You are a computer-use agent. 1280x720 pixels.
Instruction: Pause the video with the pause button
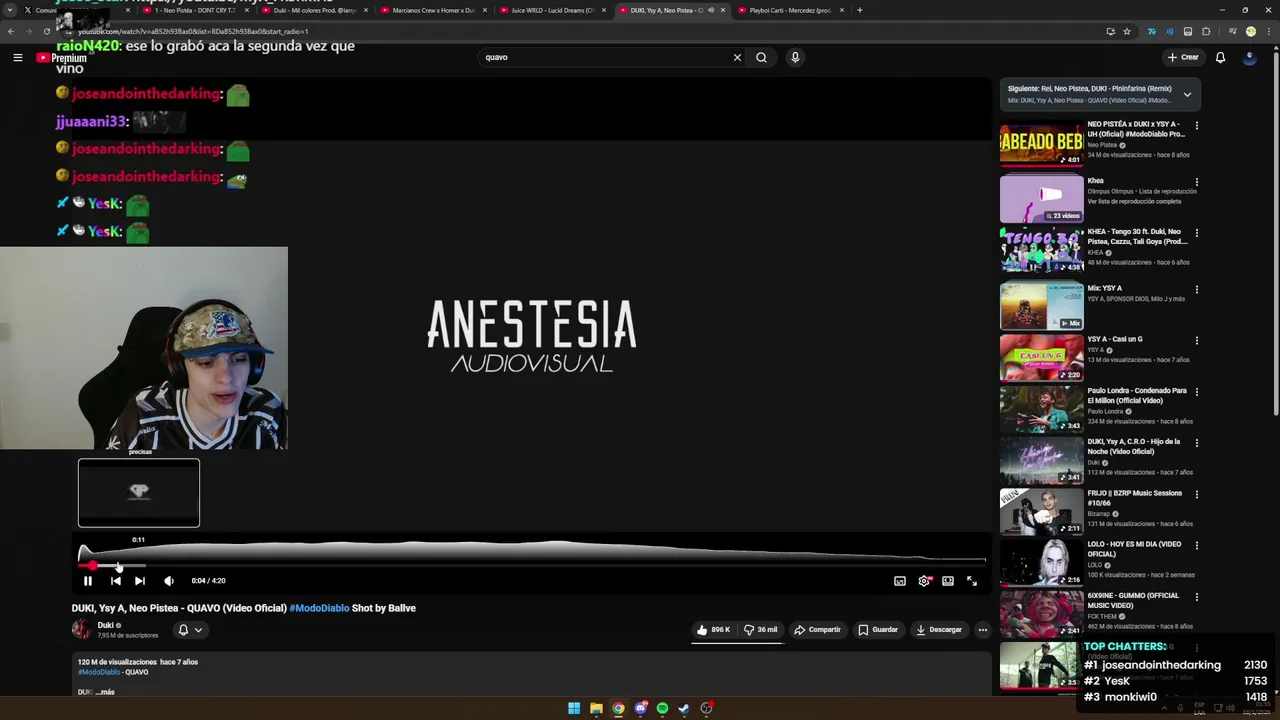click(88, 580)
